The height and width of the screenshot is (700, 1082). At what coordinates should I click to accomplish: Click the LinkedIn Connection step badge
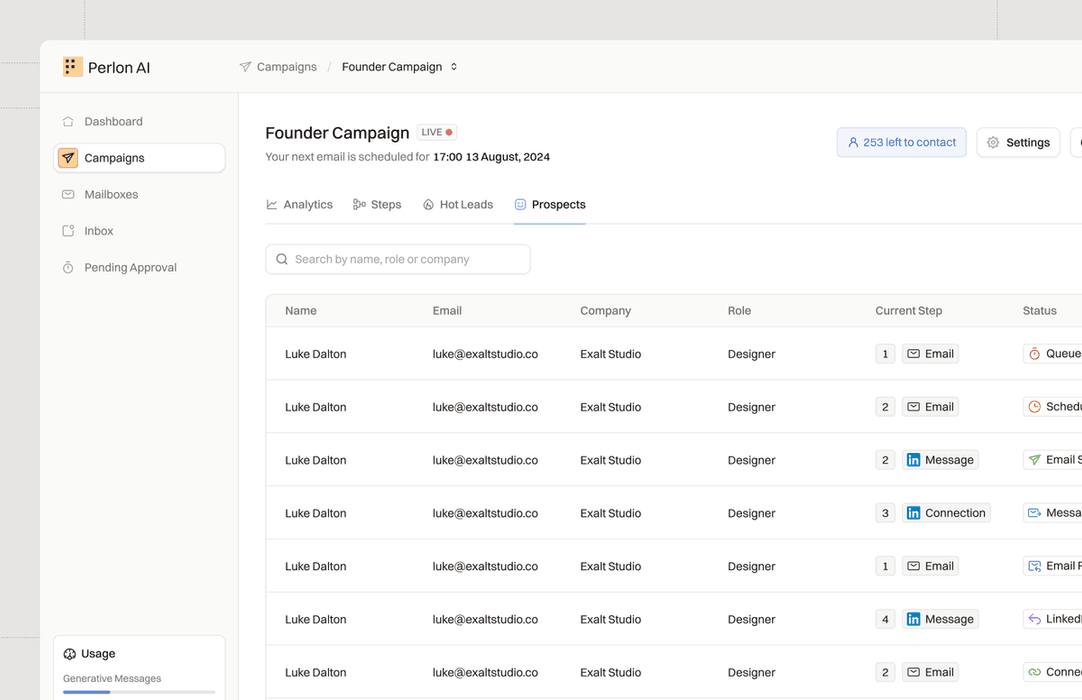click(x=946, y=513)
